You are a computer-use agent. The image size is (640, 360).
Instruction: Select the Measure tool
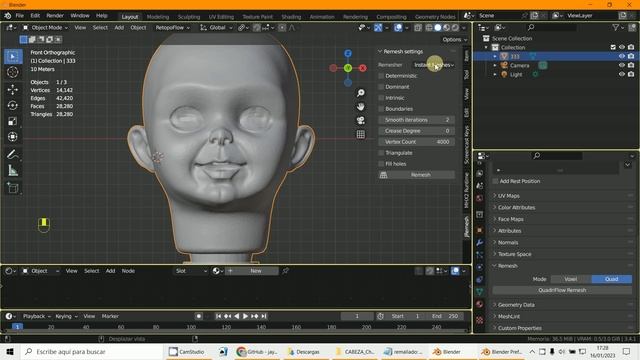(x=13, y=171)
